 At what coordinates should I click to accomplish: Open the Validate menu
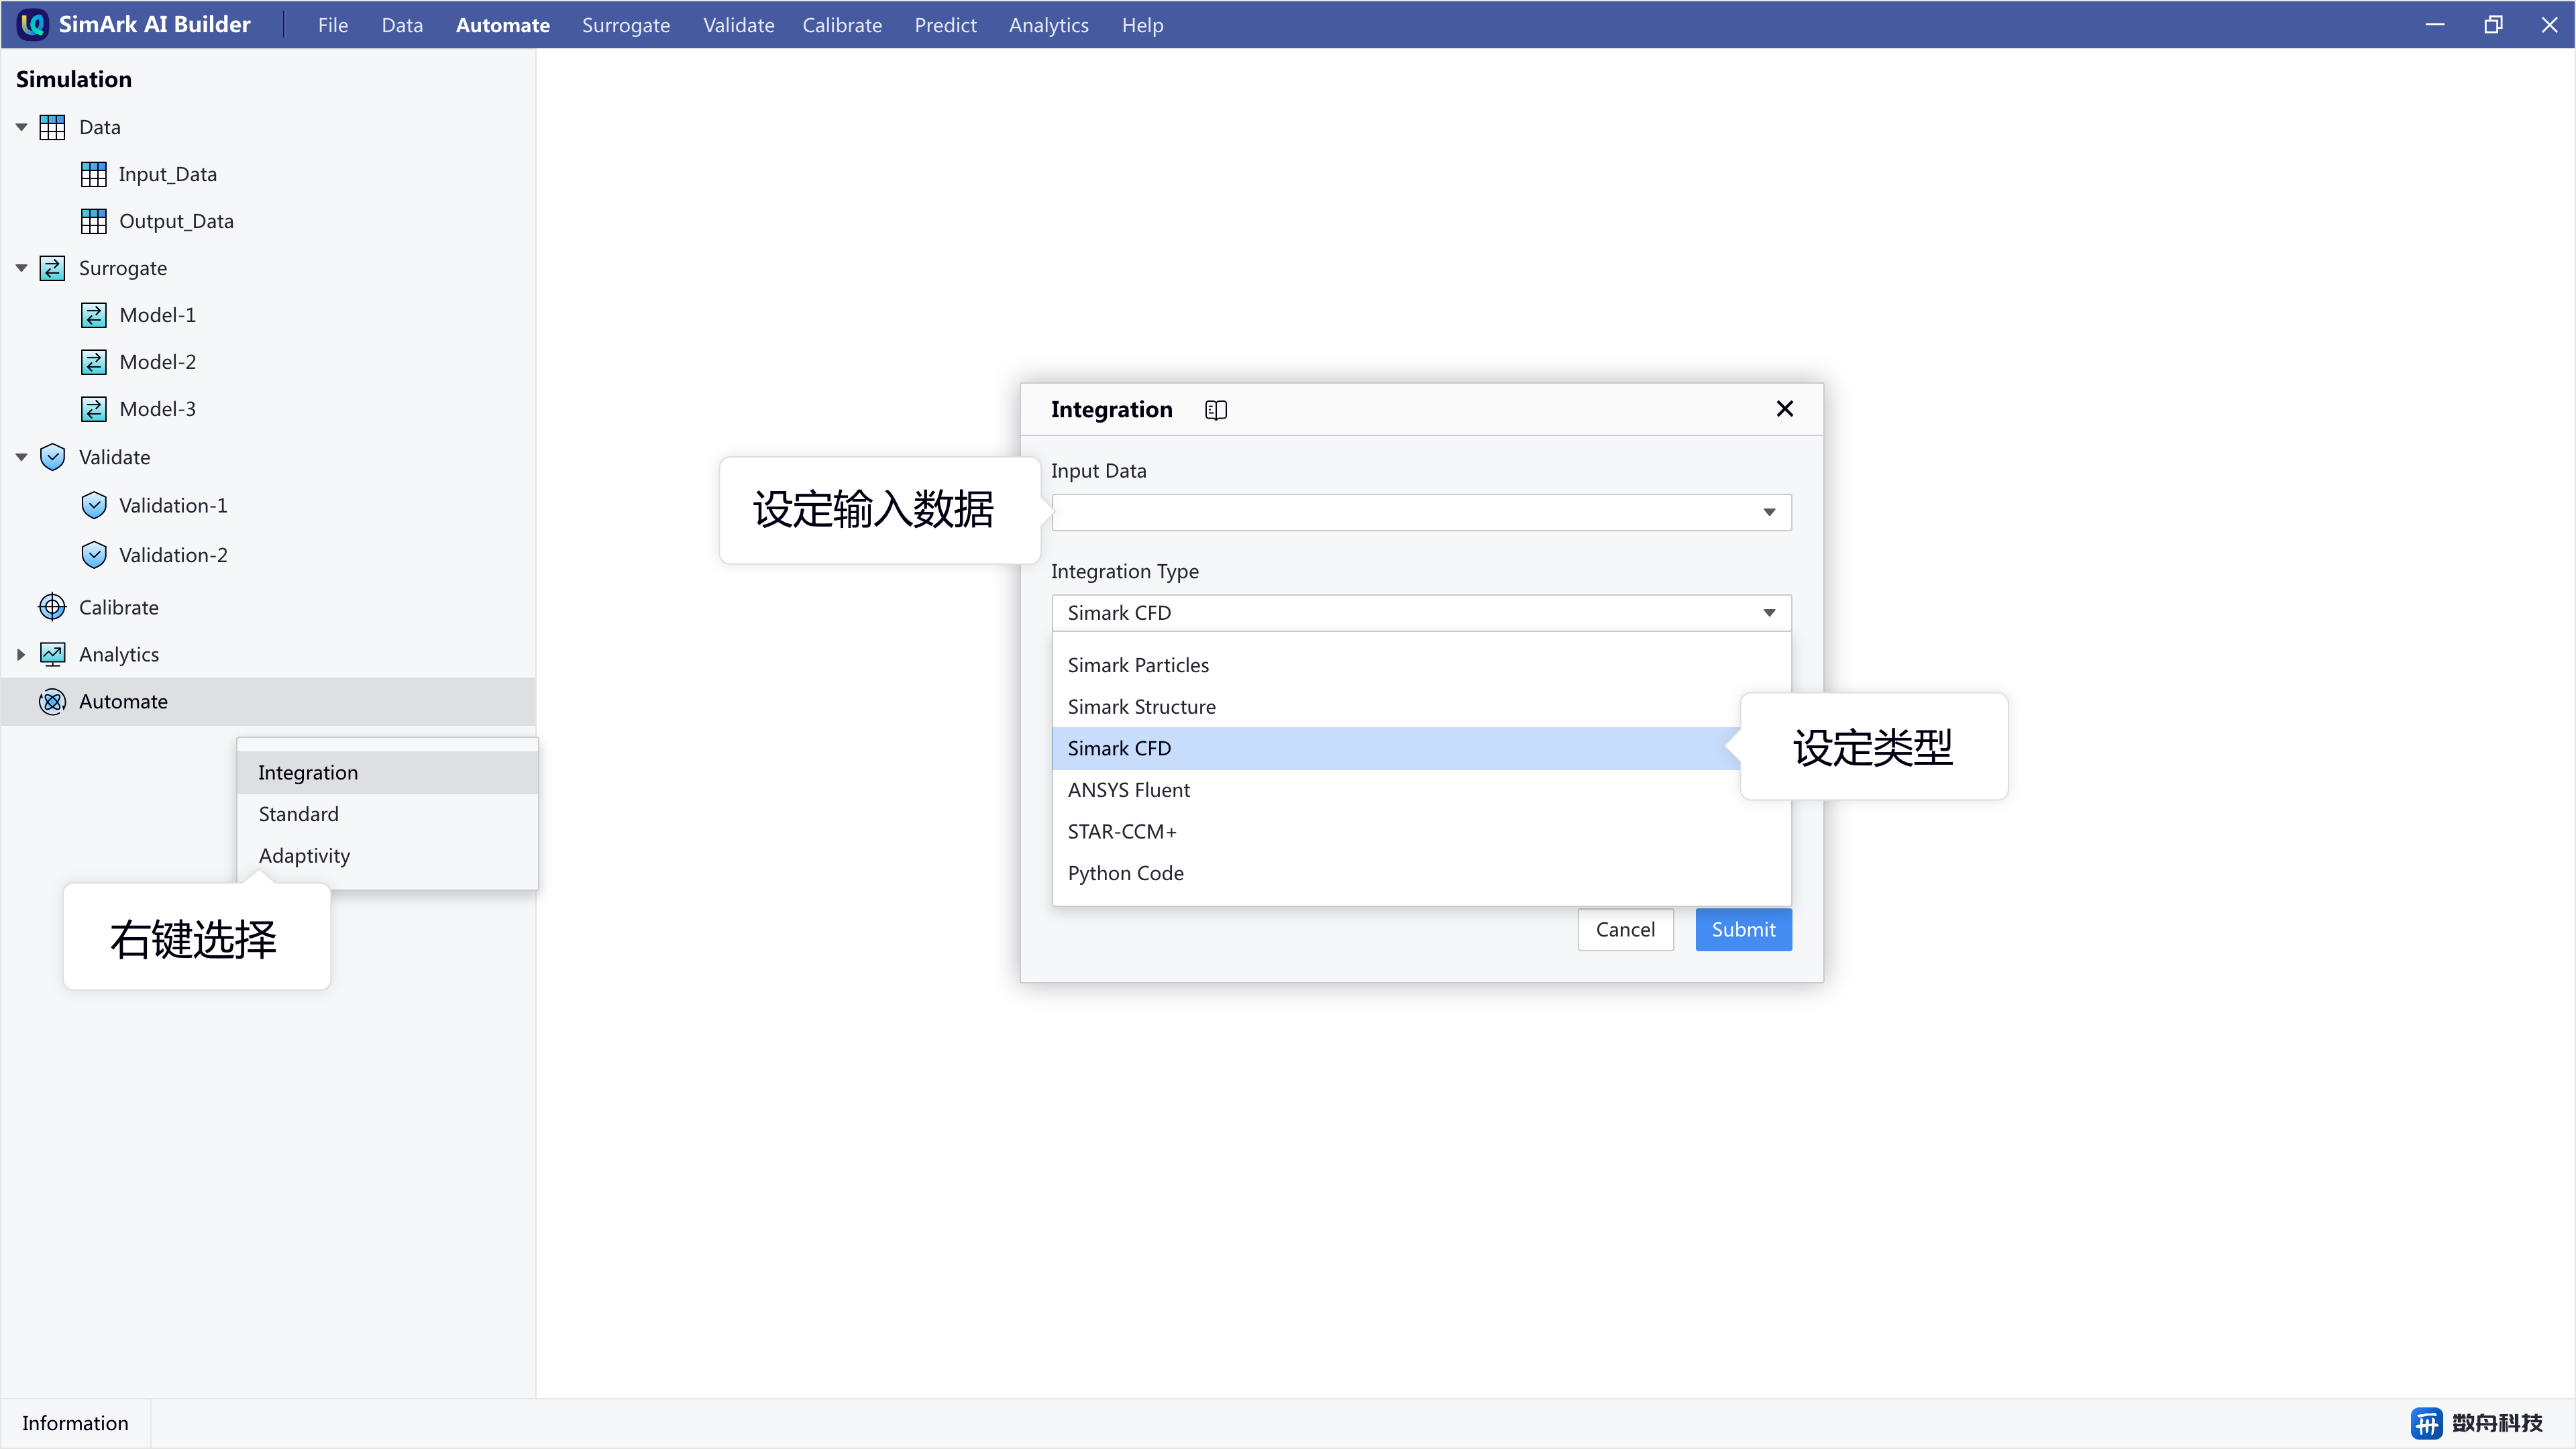[739, 25]
